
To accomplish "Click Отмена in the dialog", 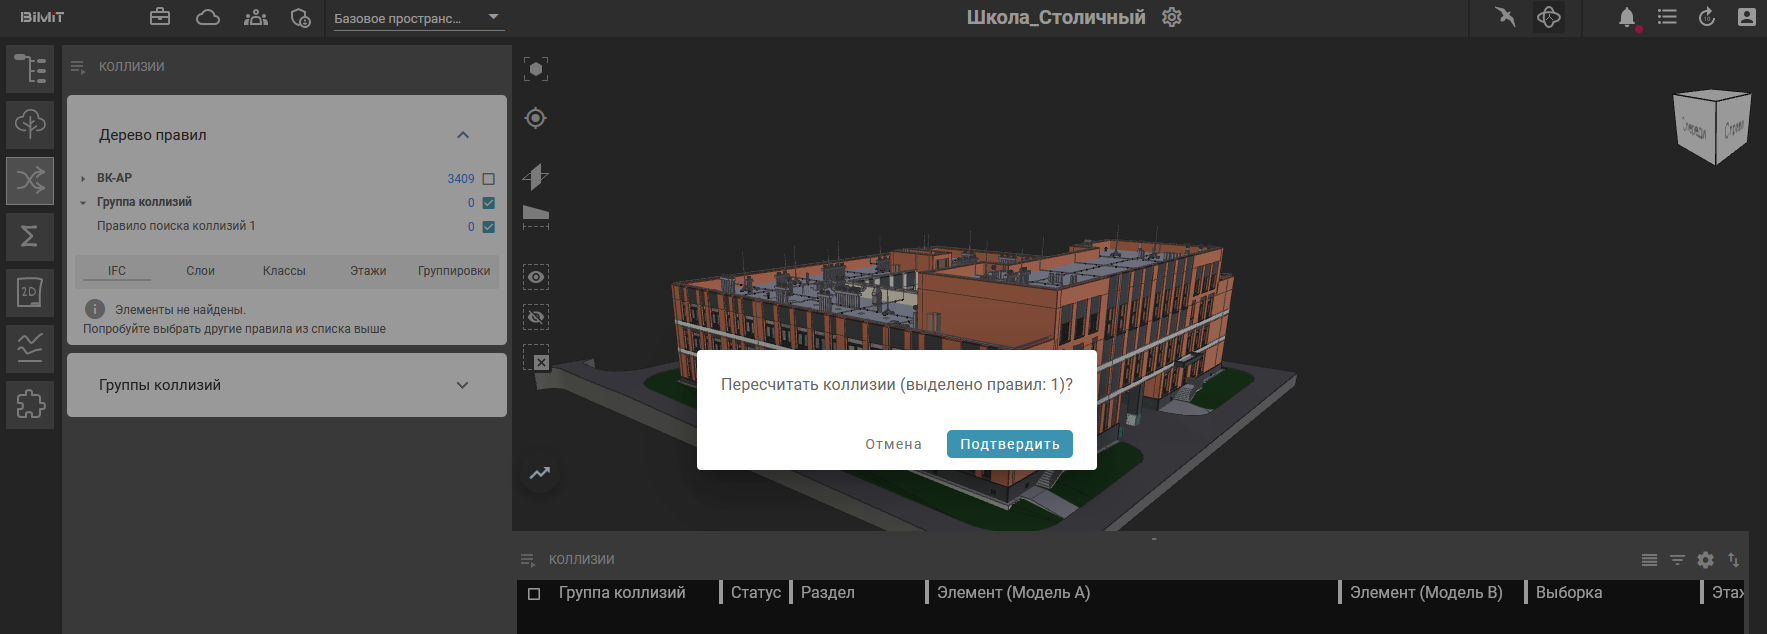I will pos(893,444).
